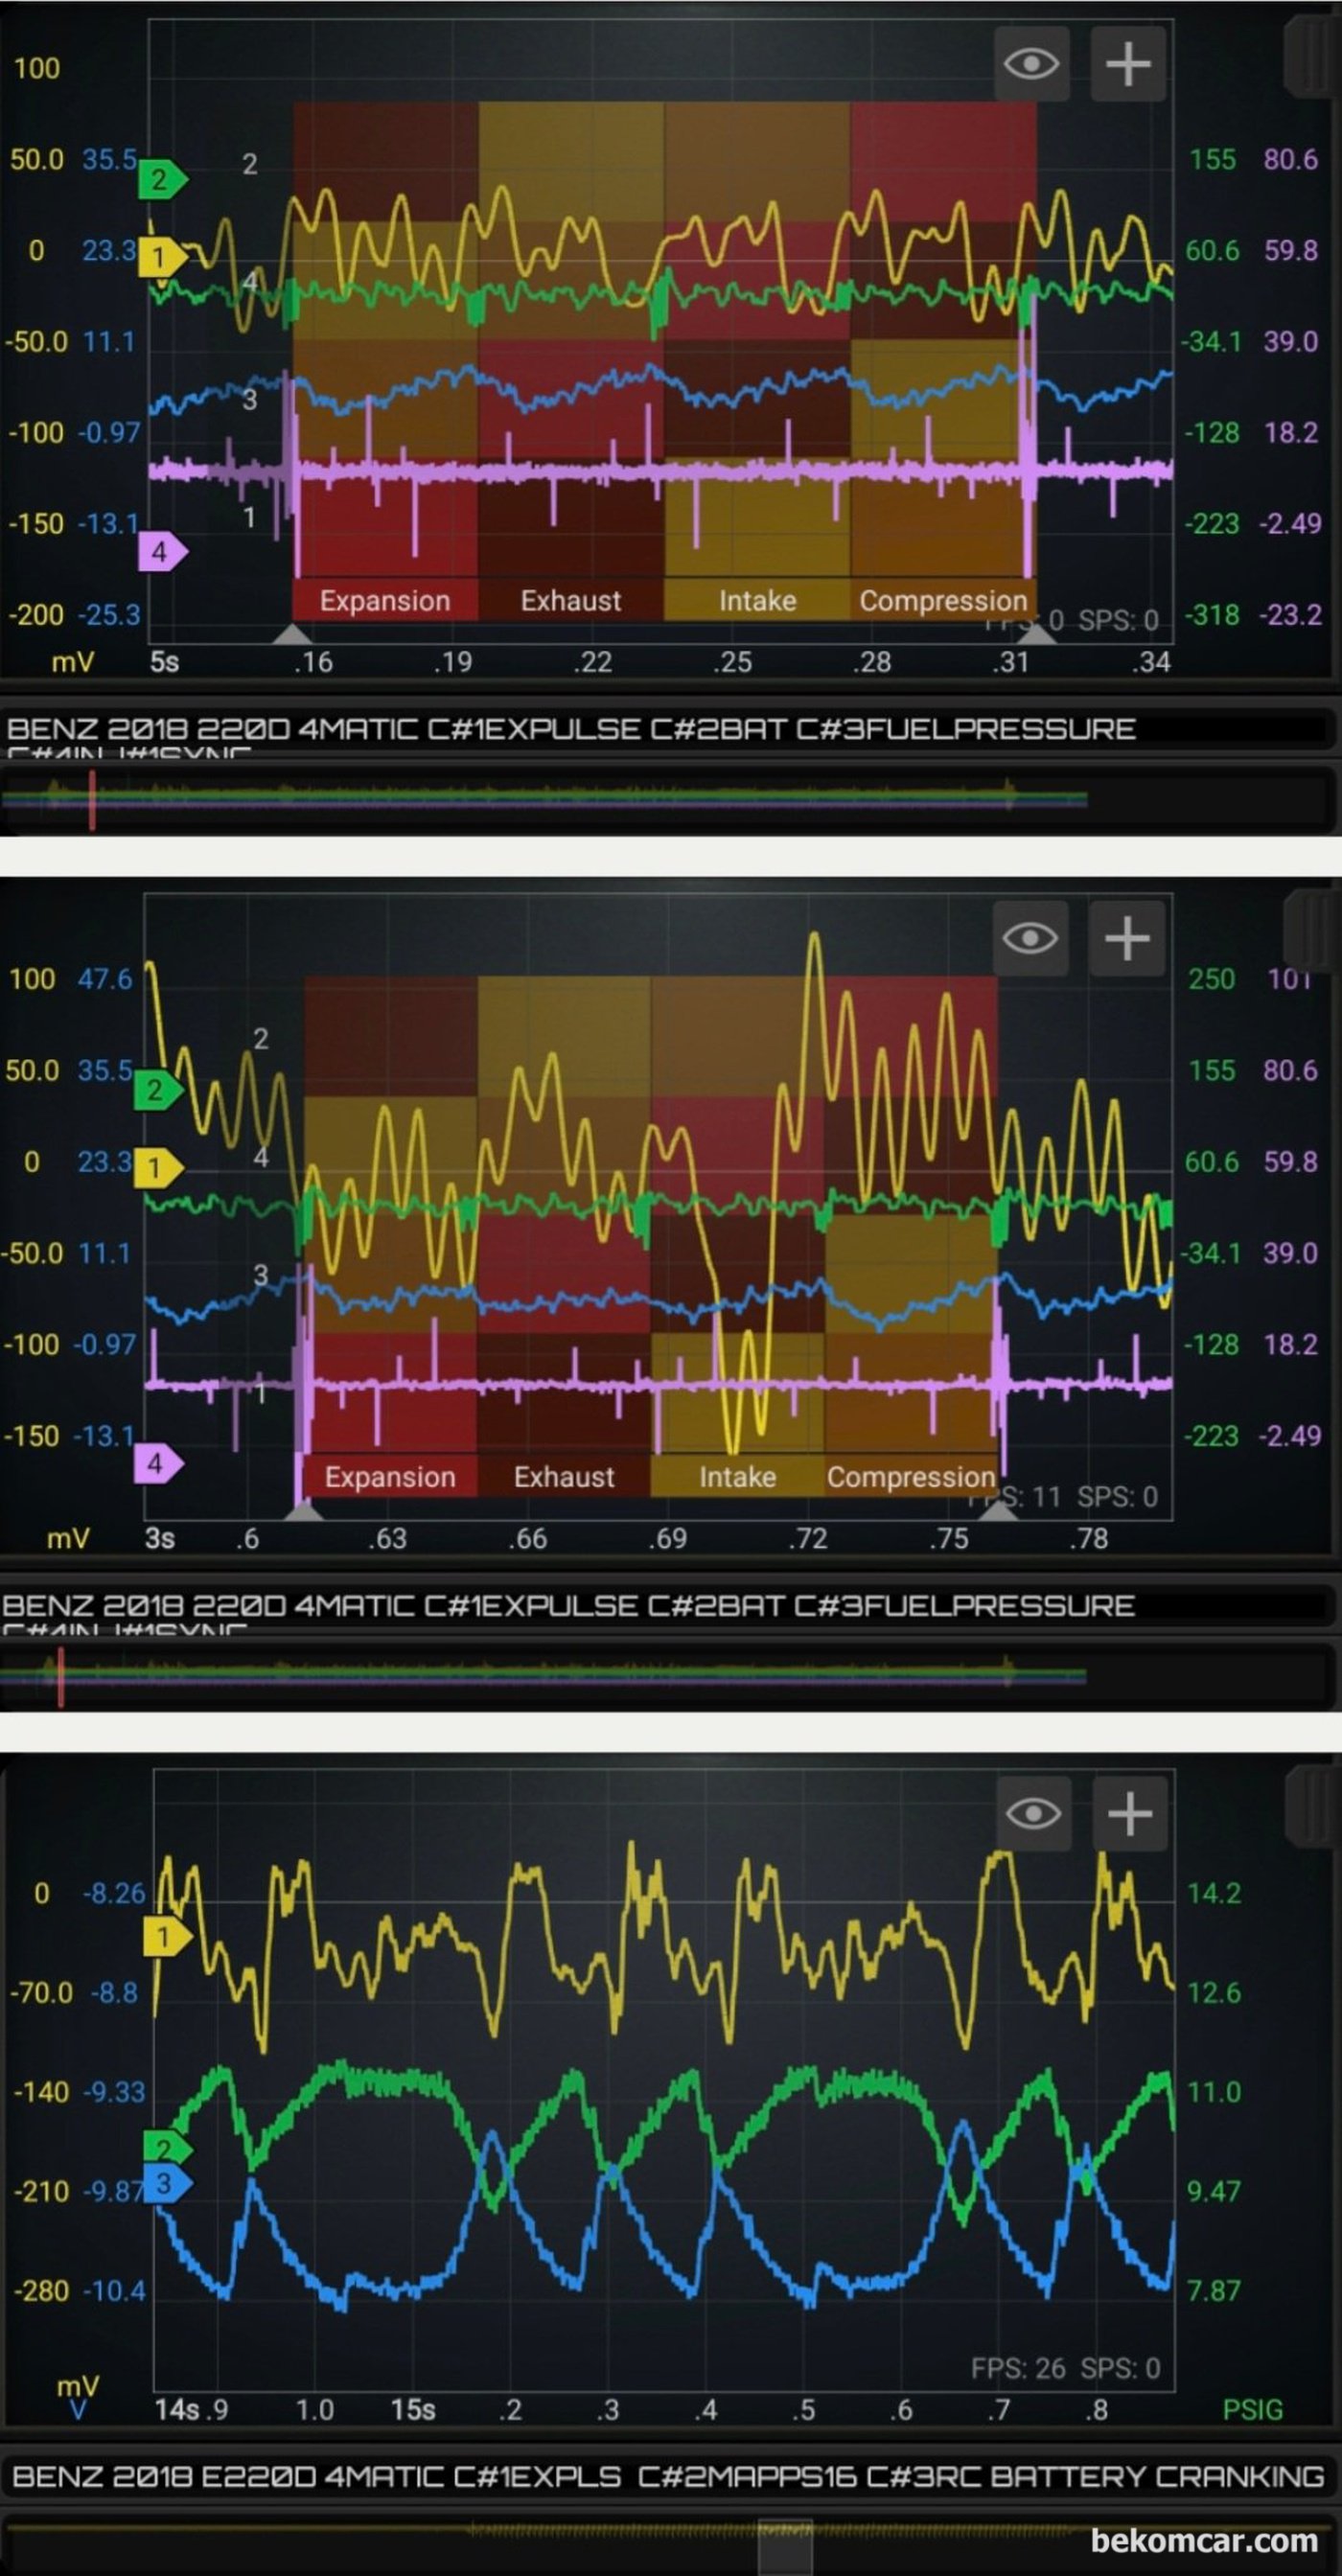Click top chart title BENZ 2018 220D 4MATIC
The width and height of the screenshot is (1342, 2576).
point(212,729)
